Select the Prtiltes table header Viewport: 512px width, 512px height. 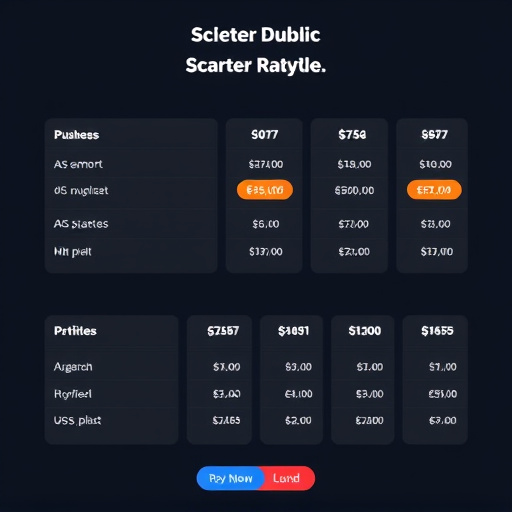click(75, 331)
